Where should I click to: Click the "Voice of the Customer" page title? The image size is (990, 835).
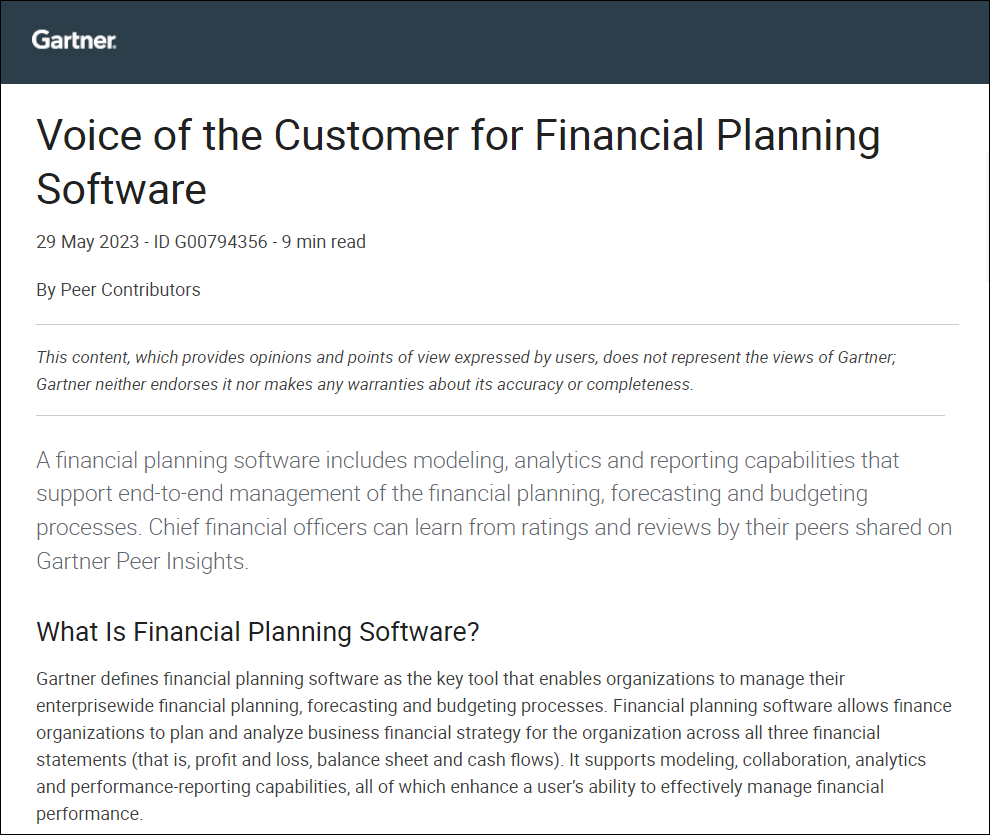(x=458, y=136)
